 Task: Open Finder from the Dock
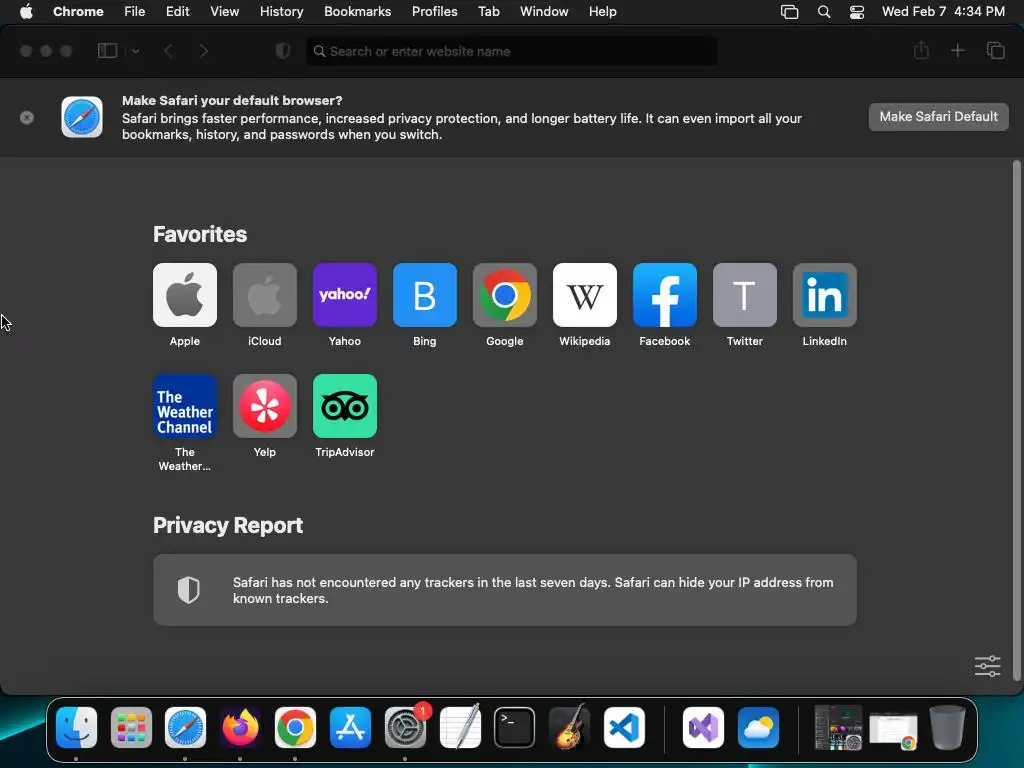pyautogui.click(x=76, y=727)
